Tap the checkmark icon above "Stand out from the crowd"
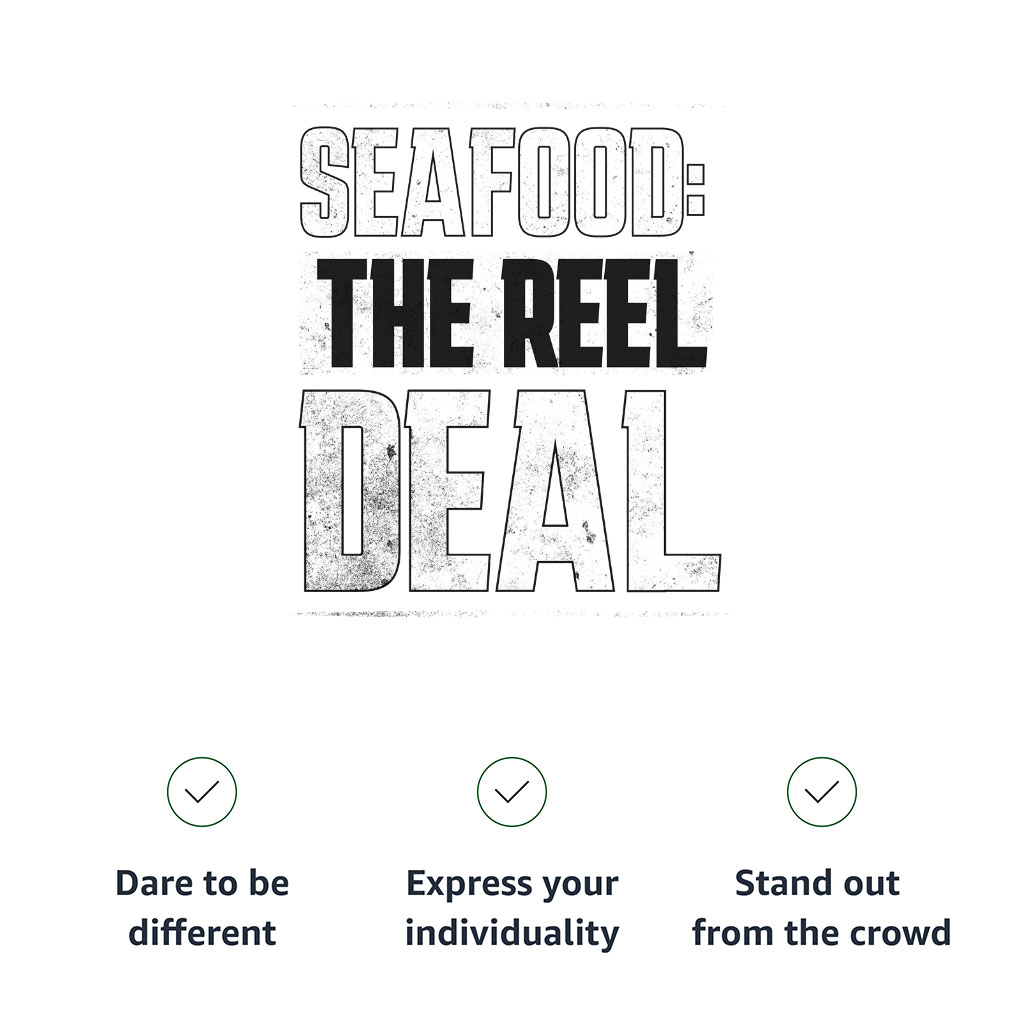 (x=822, y=792)
